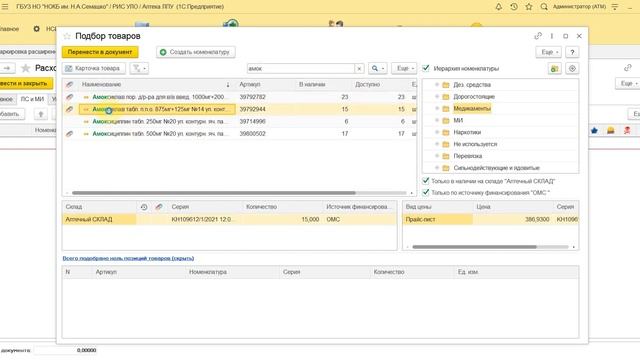Open the Еще dropdown beside search
Image resolution: width=640 pixels, height=360 pixels.
pyautogui.click(x=404, y=69)
